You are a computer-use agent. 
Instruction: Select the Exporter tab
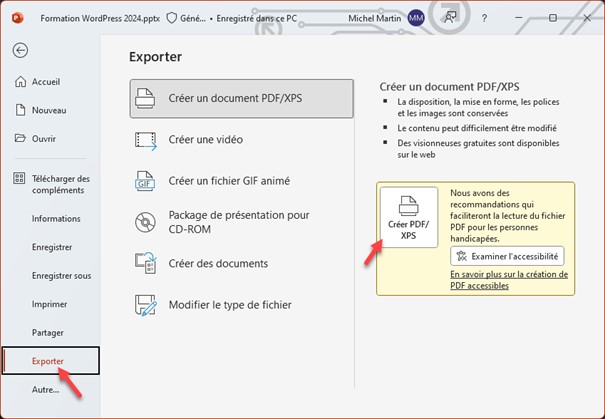[x=50, y=360]
